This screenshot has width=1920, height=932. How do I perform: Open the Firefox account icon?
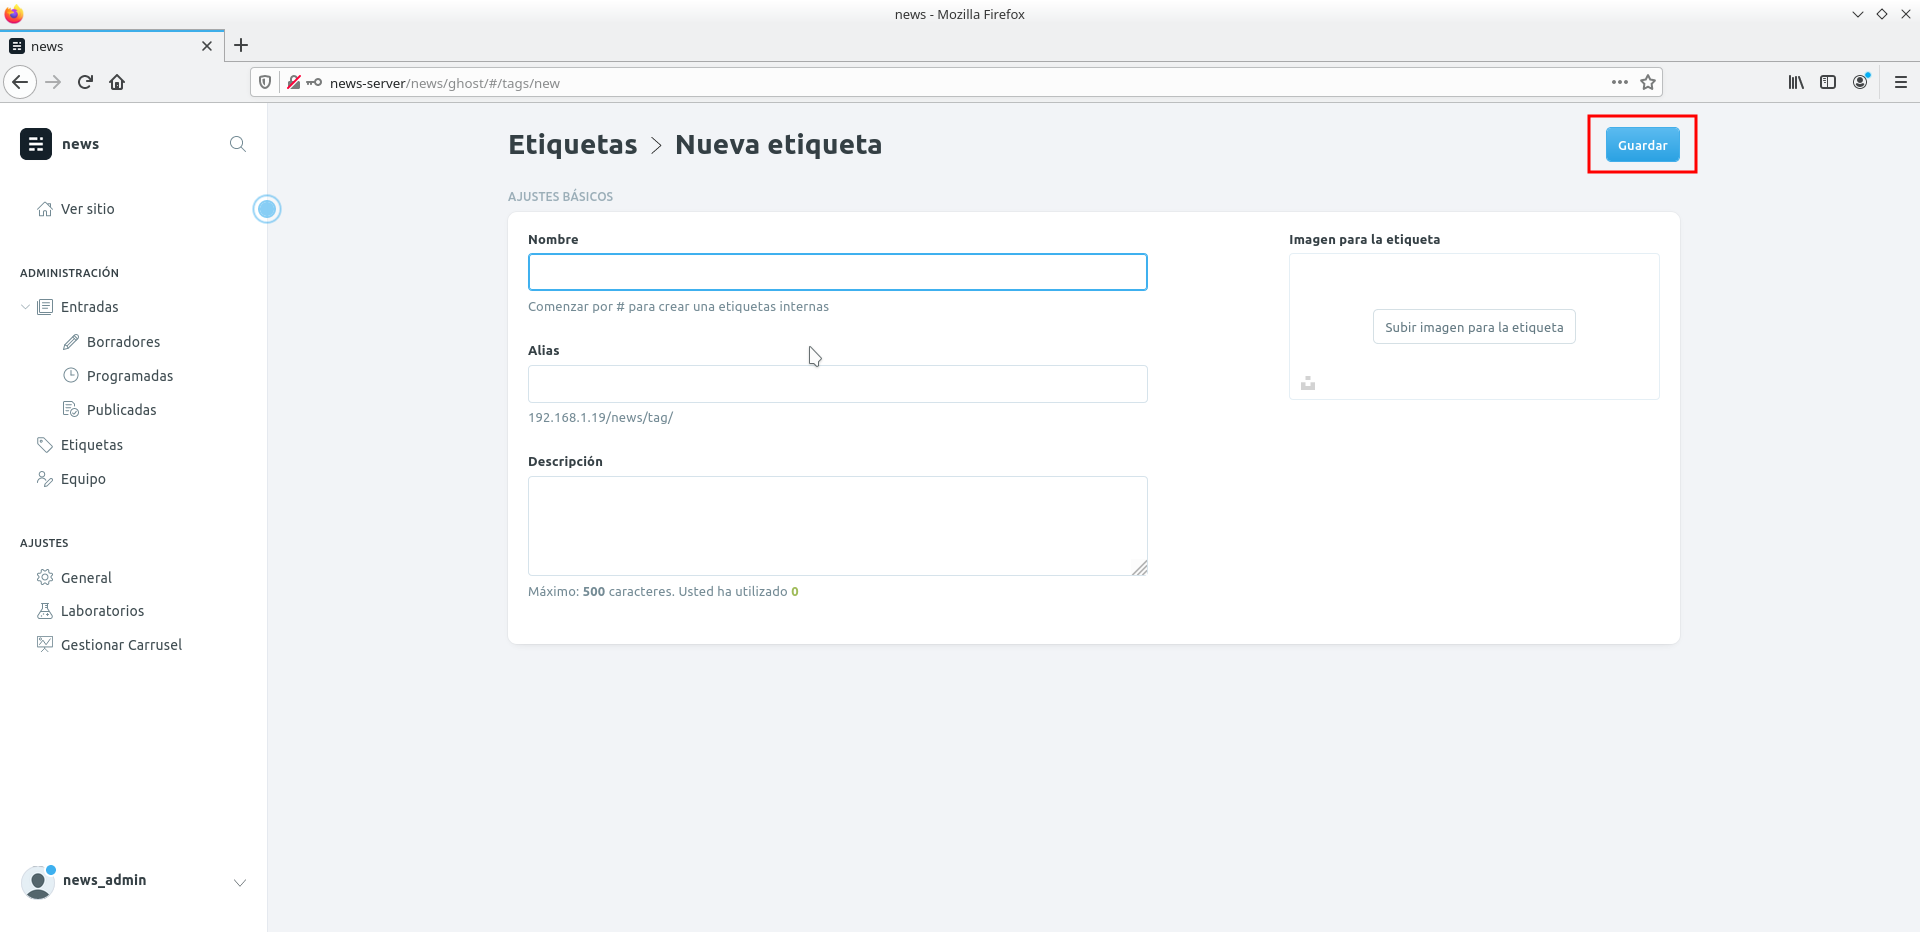1860,82
